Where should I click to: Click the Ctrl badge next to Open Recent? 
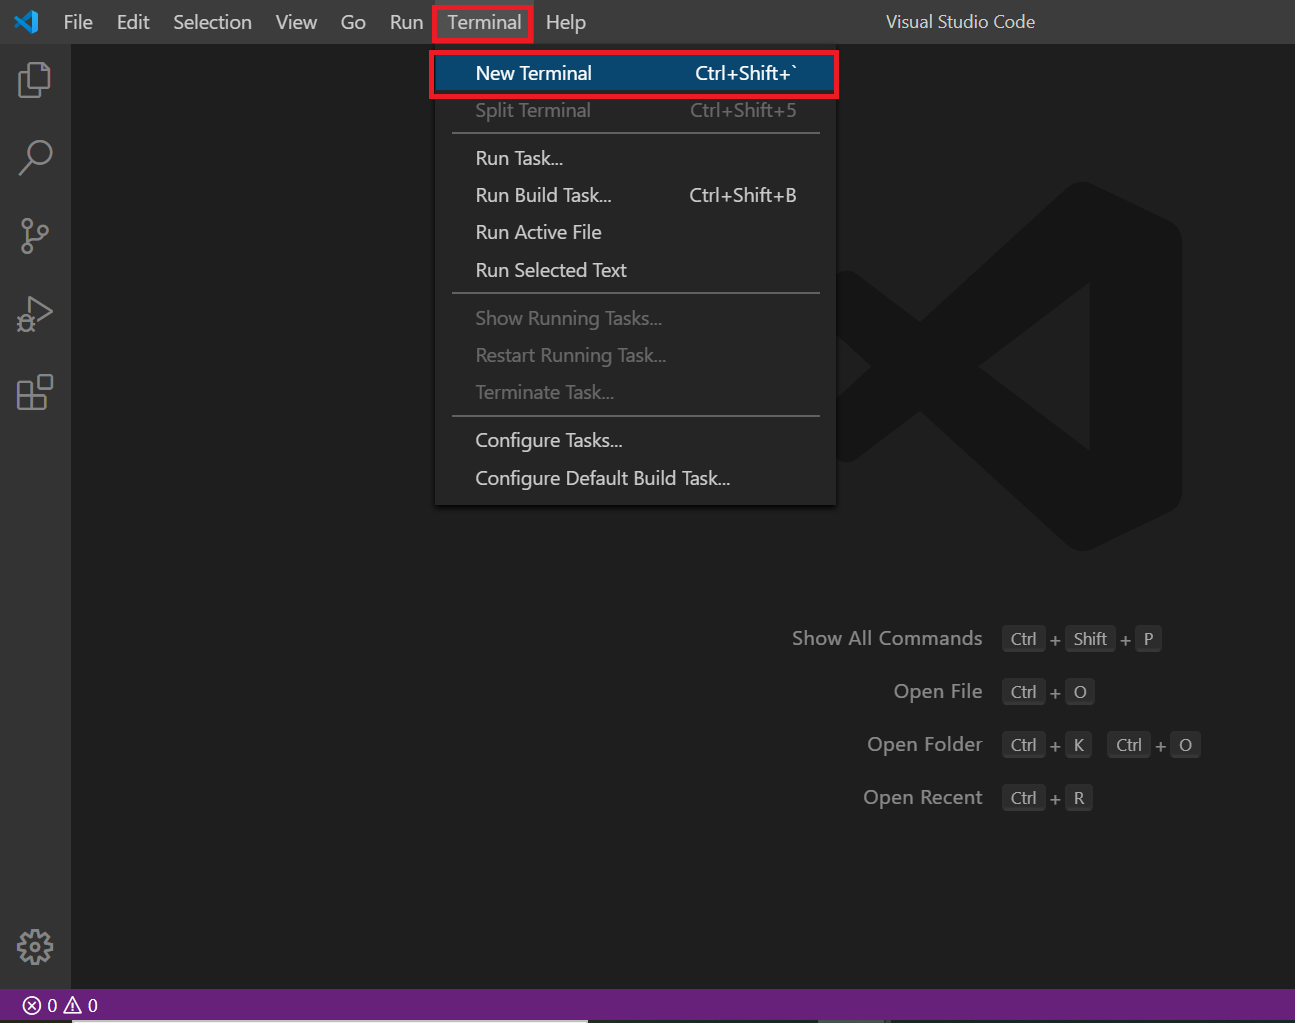1023,797
